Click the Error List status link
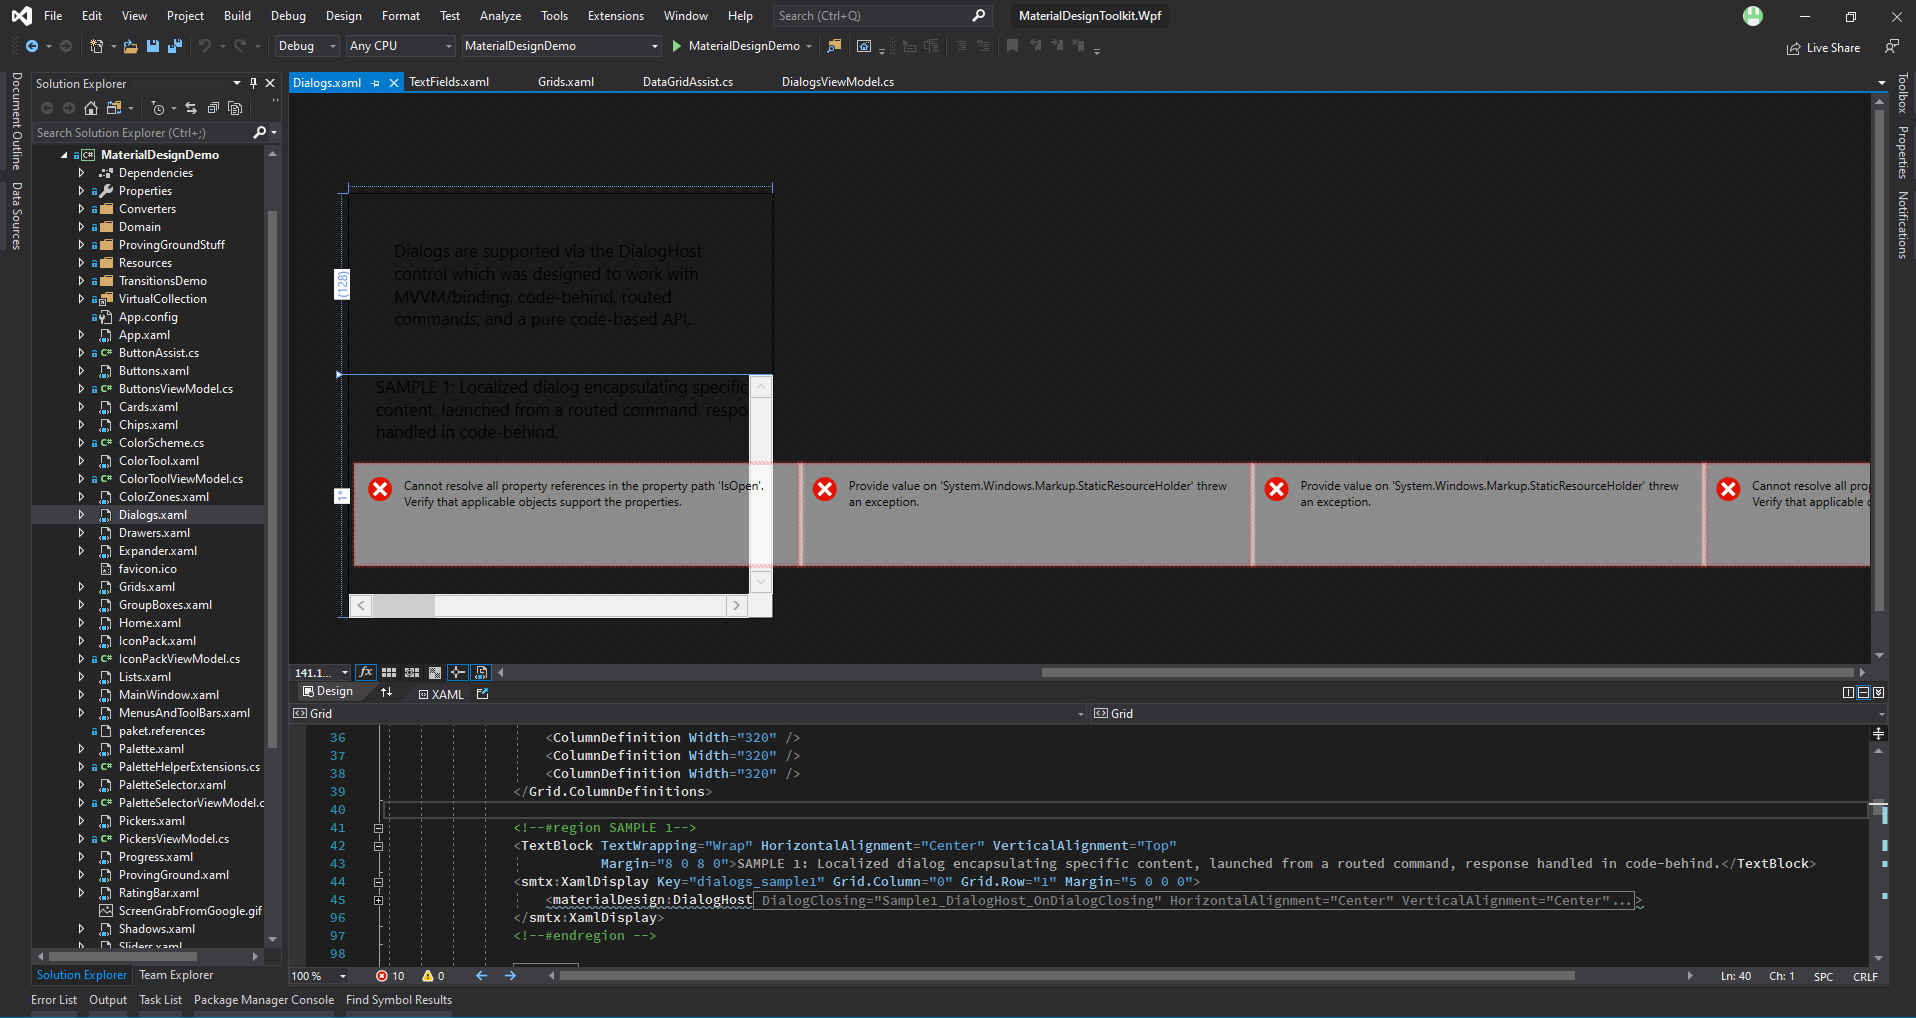 point(54,999)
